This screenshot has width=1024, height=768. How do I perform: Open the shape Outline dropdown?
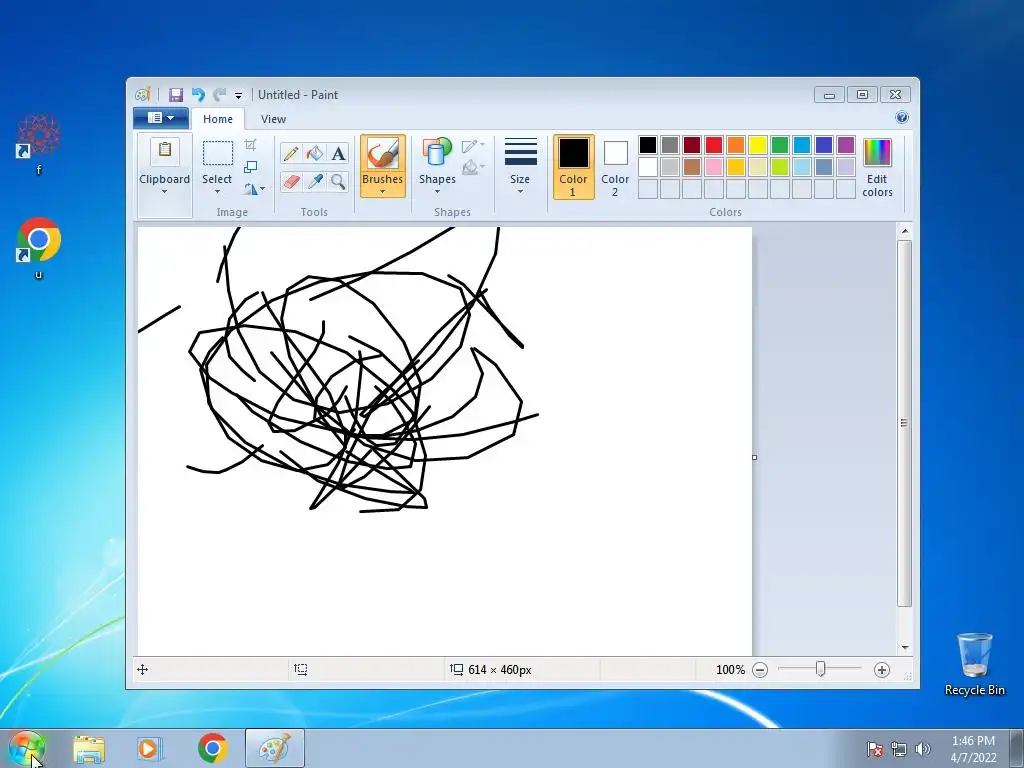473,146
